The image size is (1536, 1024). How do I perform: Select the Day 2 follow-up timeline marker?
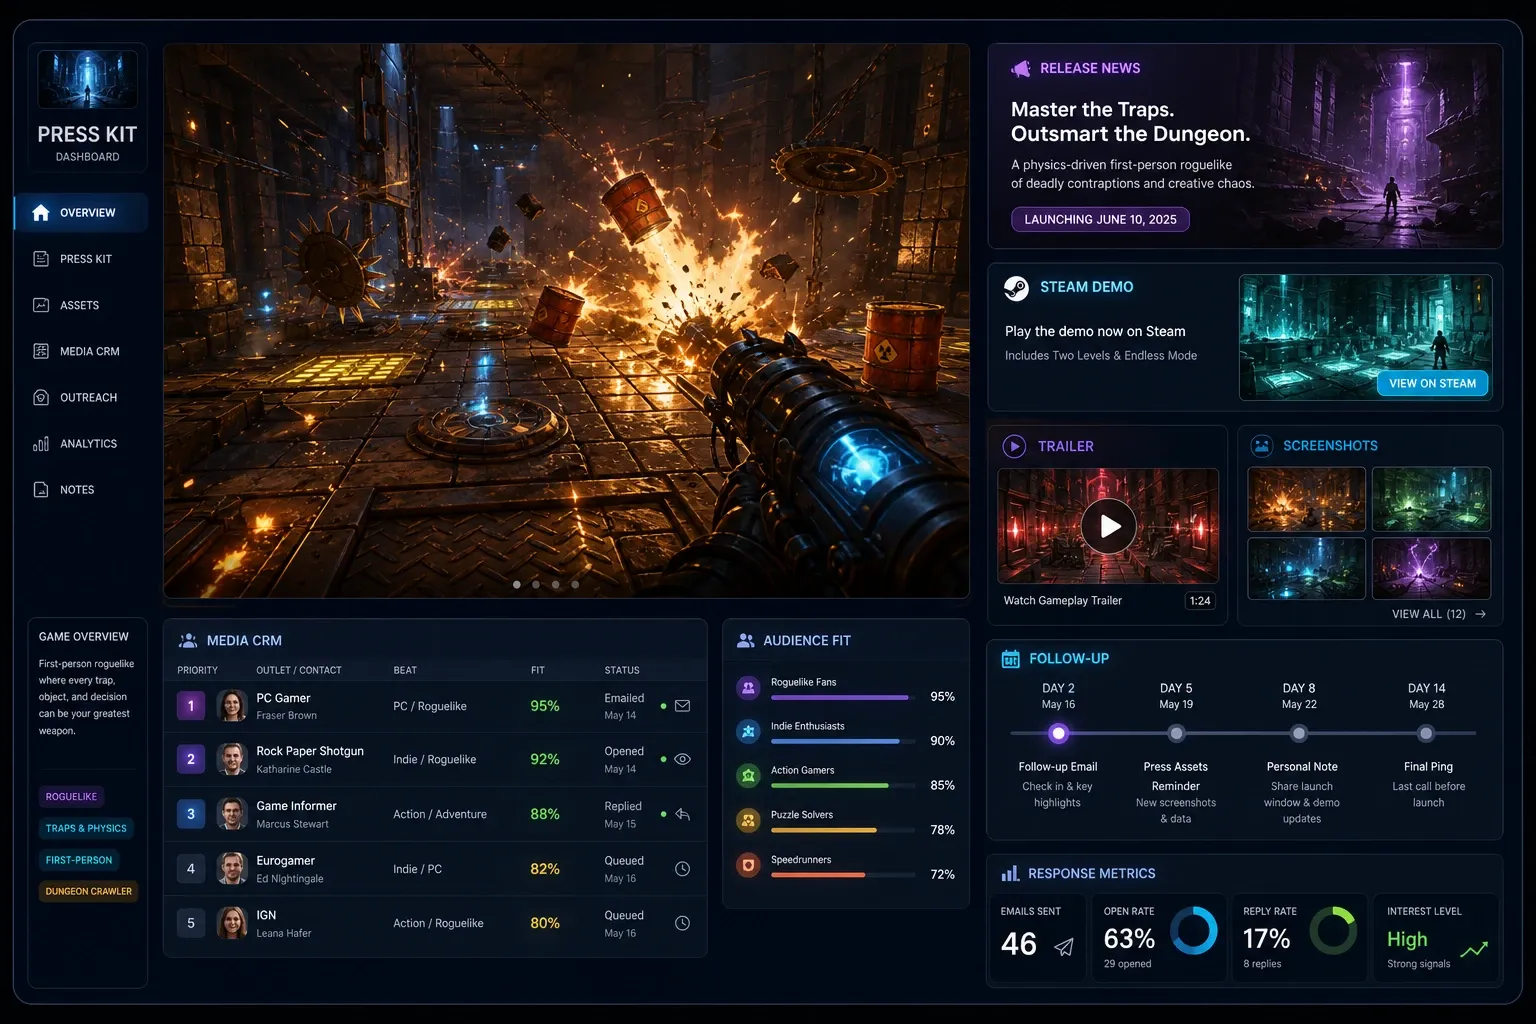click(x=1058, y=733)
